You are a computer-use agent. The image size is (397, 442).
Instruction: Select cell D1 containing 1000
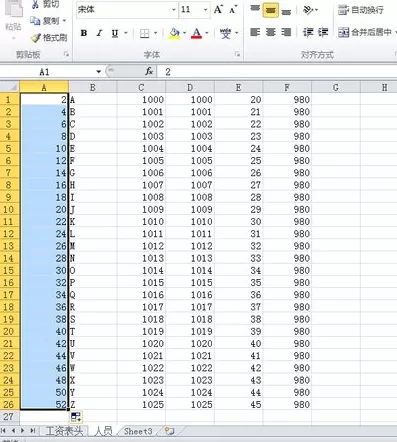[190, 99]
